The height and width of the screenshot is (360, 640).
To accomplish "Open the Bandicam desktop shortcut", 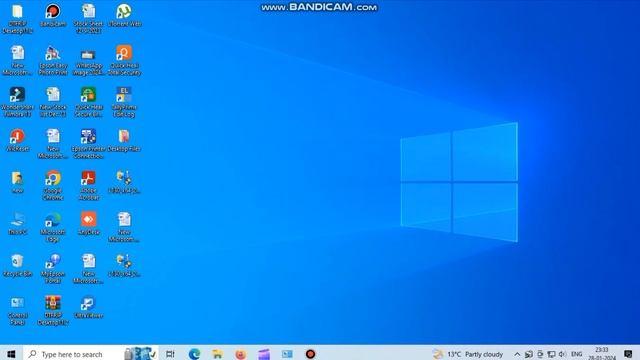I will (53, 16).
